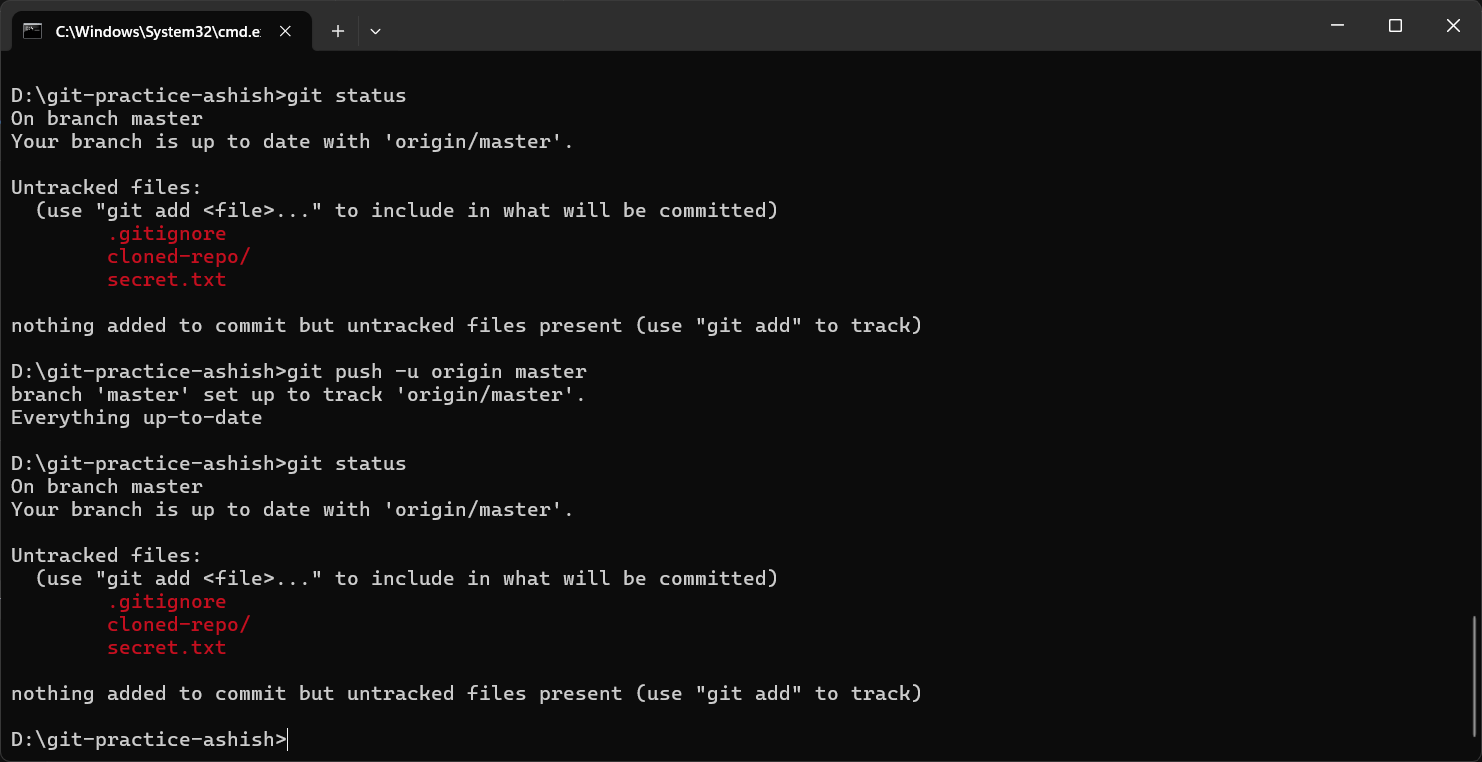Image resolution: width=1482 pixels, height=762 pixels.
Task: Click the second secret.txt listing in output
Action: point(167,647)
